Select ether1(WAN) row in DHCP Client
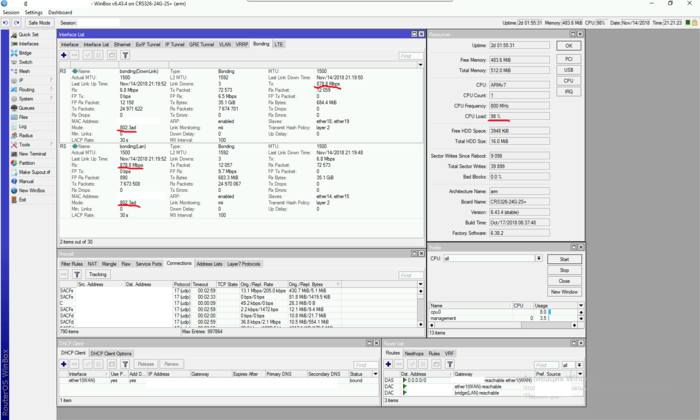 219,380
